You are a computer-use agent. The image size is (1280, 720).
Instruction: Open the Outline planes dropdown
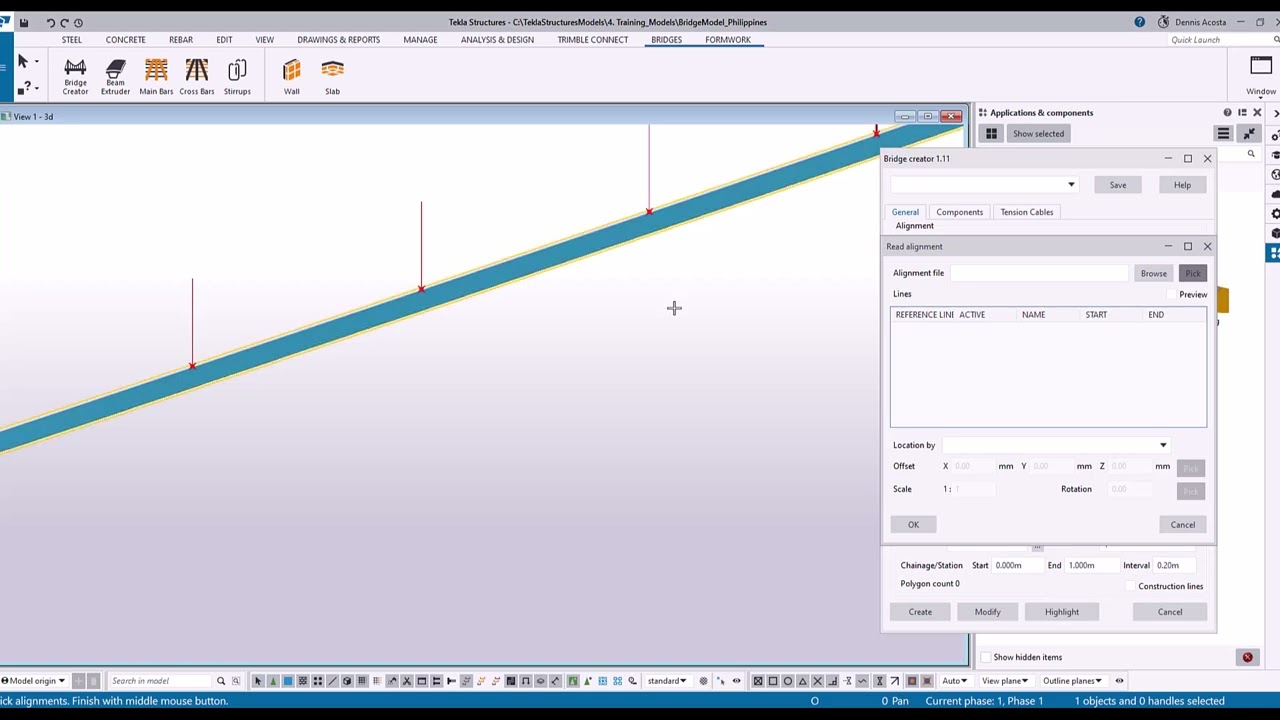[1072, 681]
